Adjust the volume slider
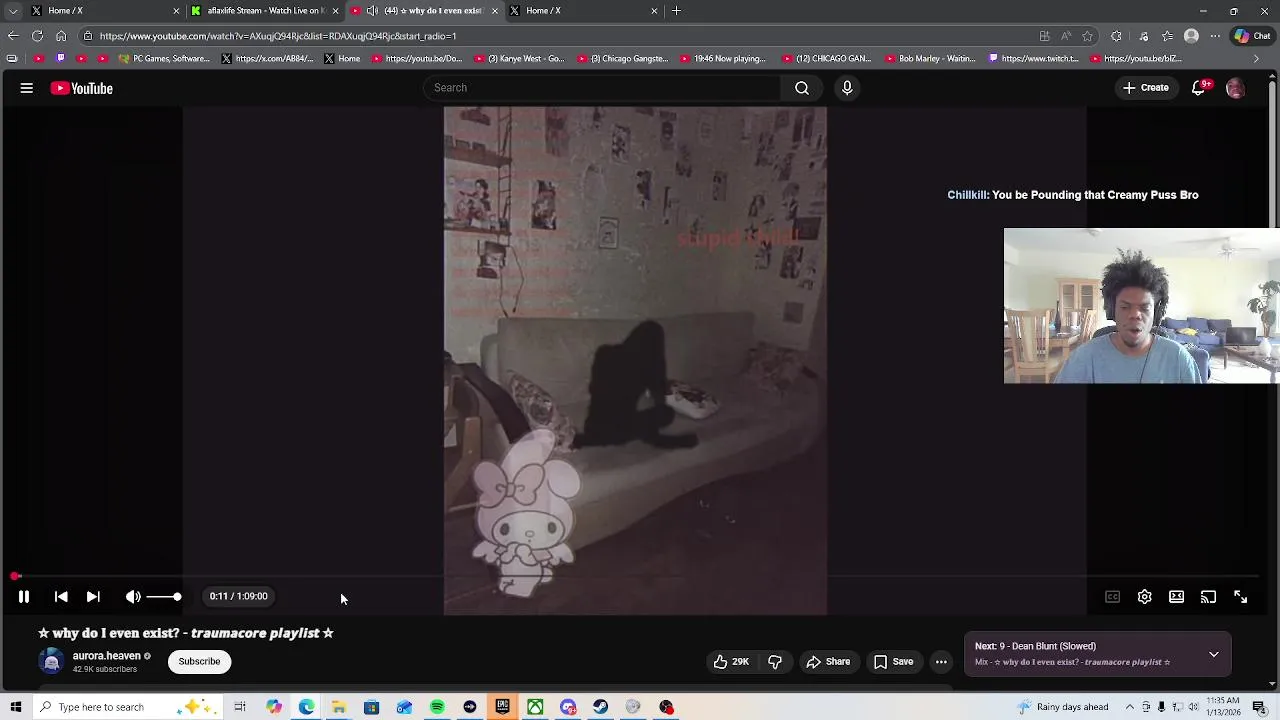The height and width of the screenshot is (720, 1280). point(164,597)
